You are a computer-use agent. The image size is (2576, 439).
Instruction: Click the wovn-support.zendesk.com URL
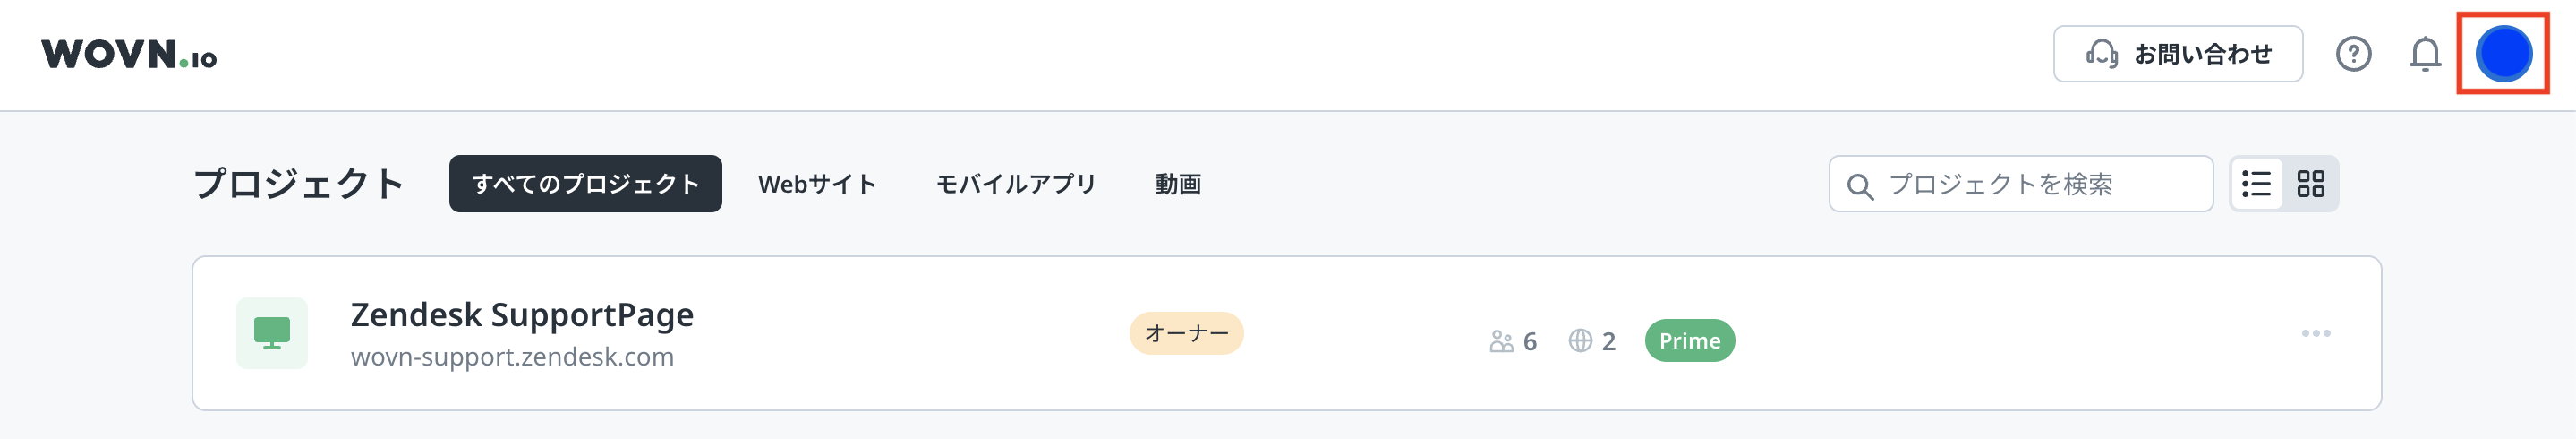512,357
